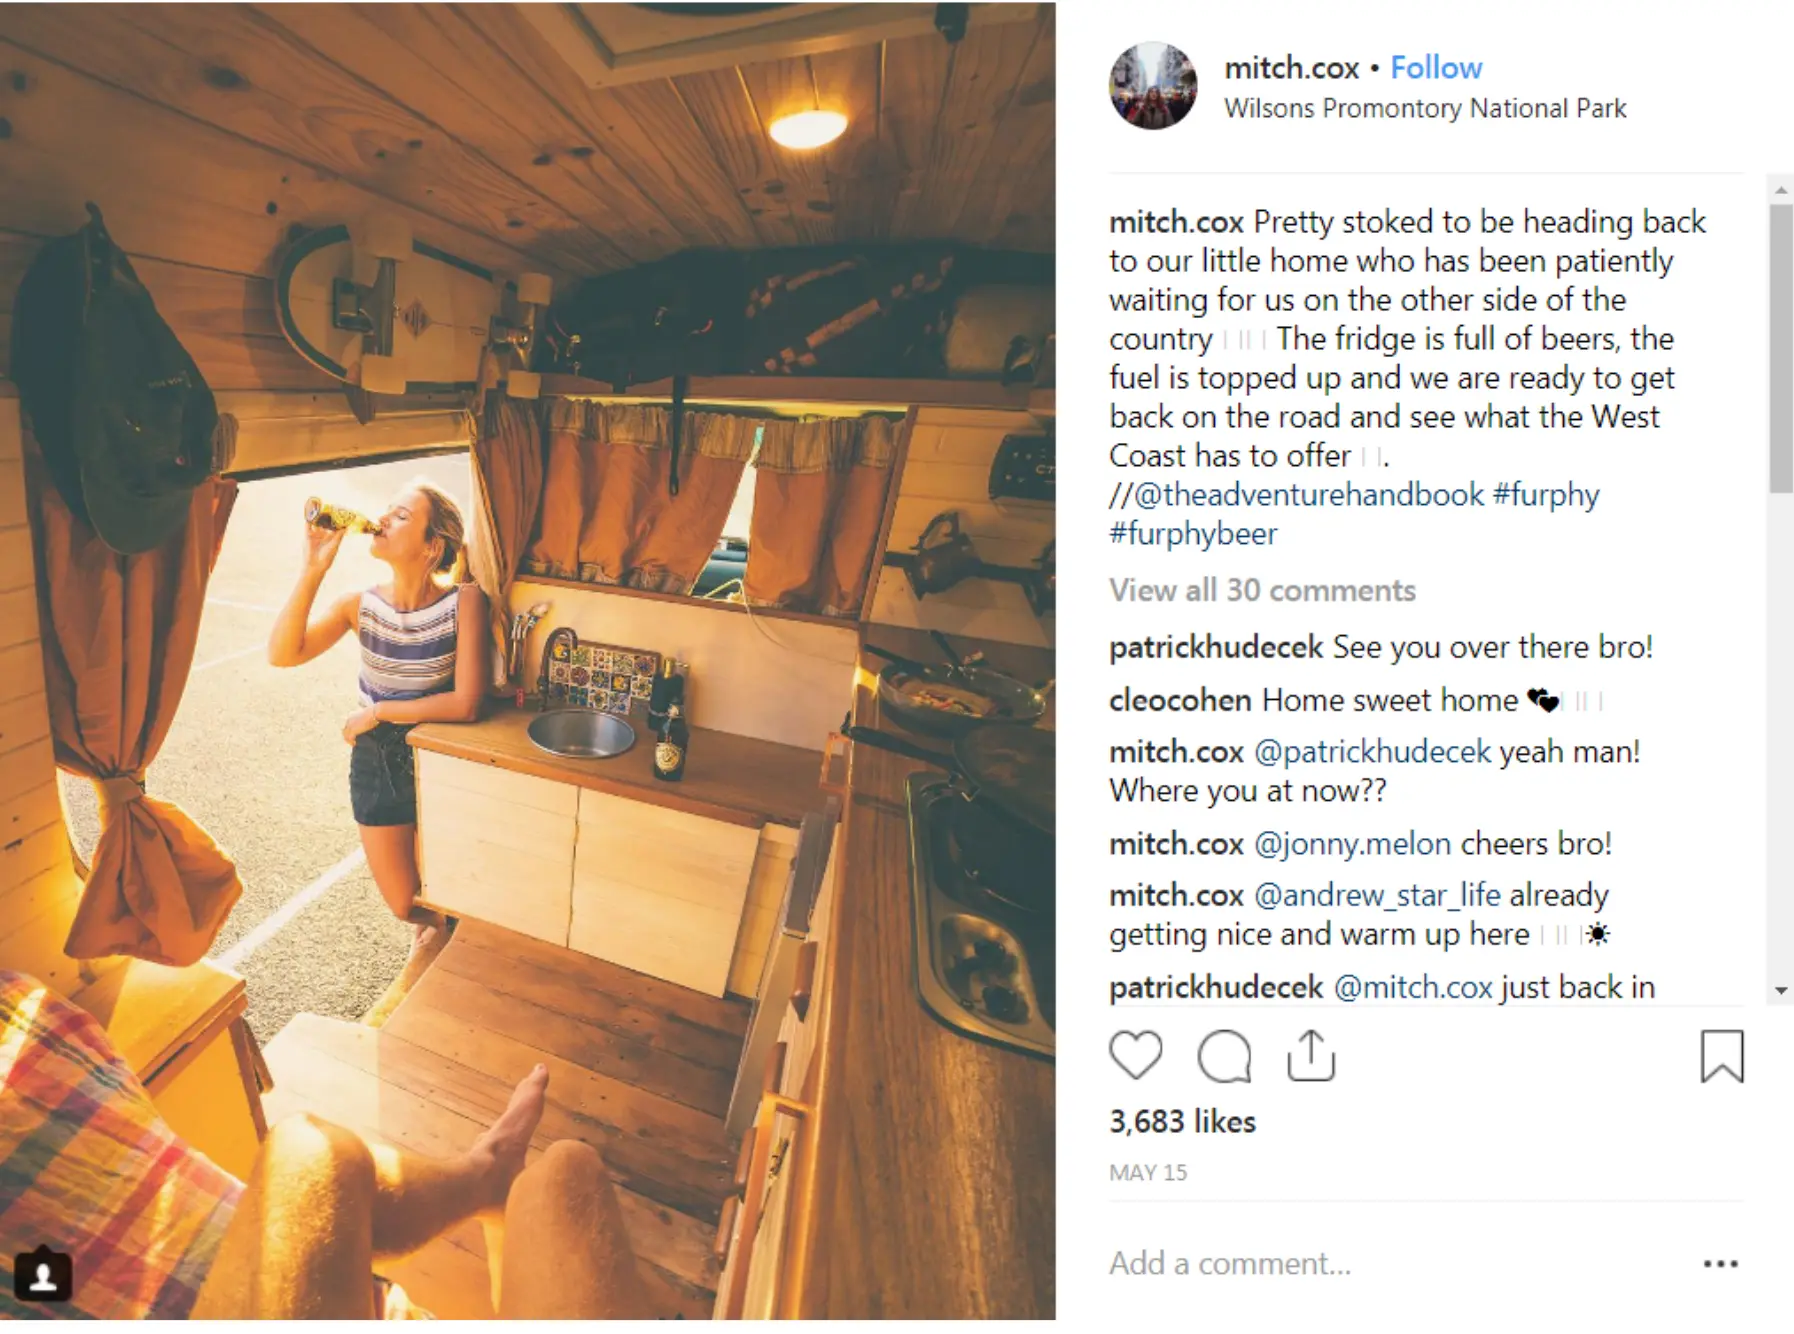Open the #furphybeer hashtag
Viewport: 1794px width, 1334px height.
pos(1193,533)
